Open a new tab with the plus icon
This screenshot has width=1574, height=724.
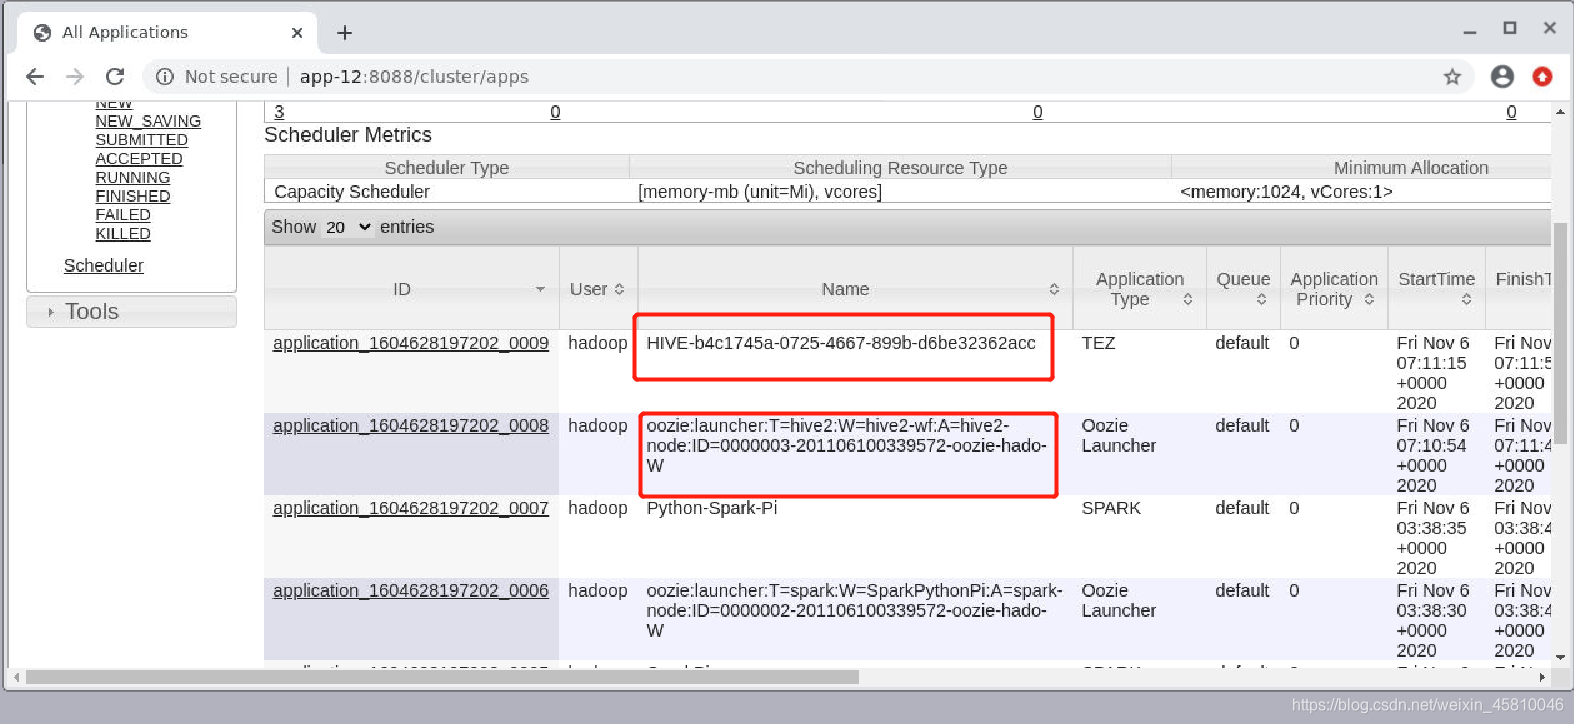point(344,33)
